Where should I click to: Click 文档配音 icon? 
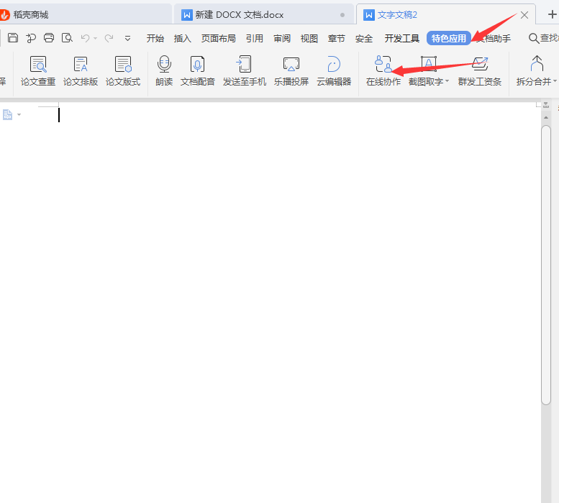[197, 71]
